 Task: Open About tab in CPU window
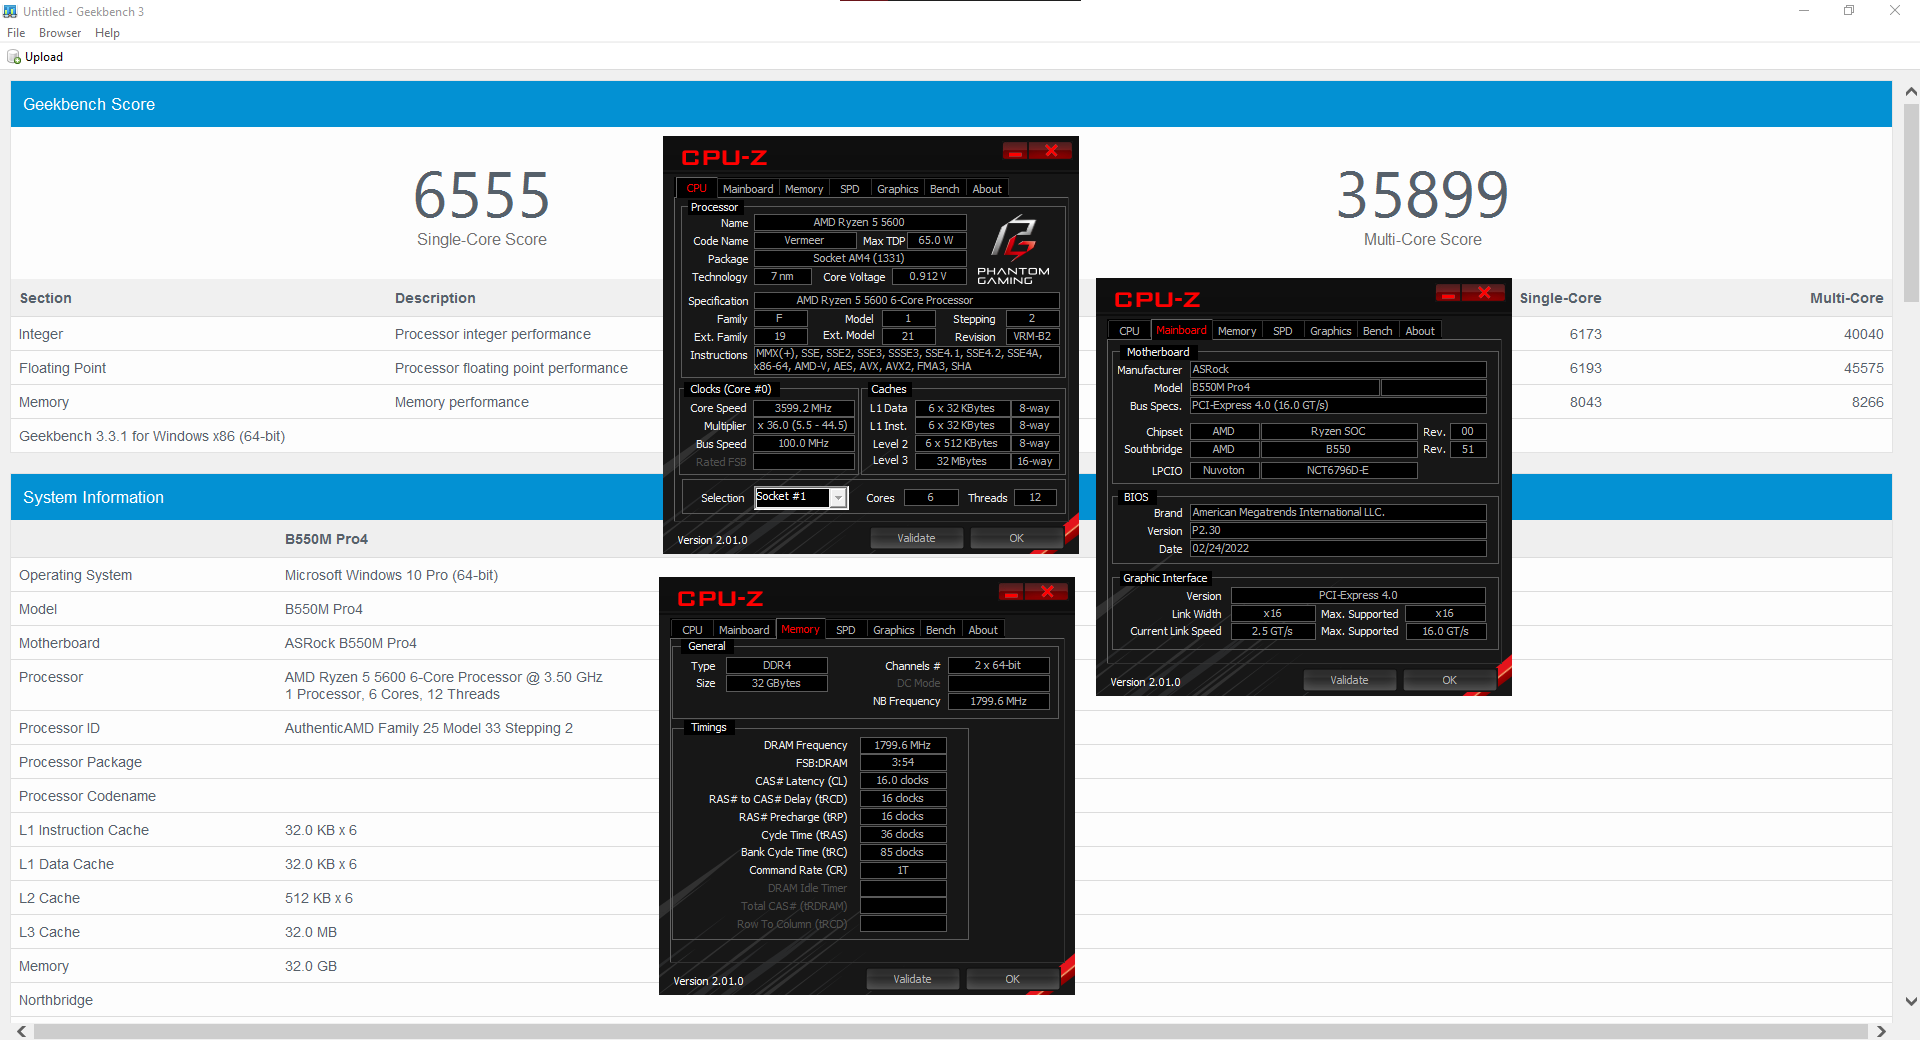tap(987, 189)
